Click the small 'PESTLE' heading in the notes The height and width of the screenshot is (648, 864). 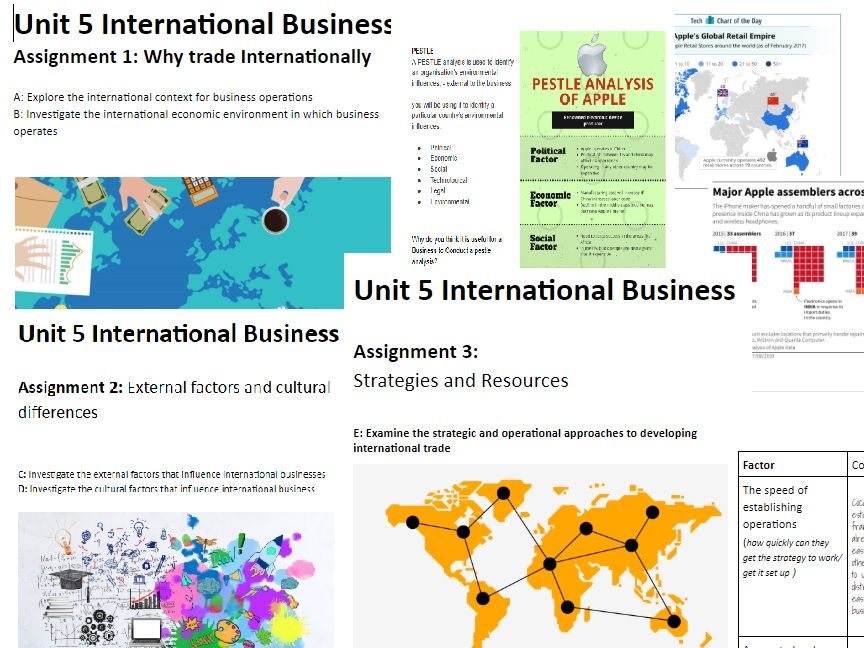[x=423, y=51]
